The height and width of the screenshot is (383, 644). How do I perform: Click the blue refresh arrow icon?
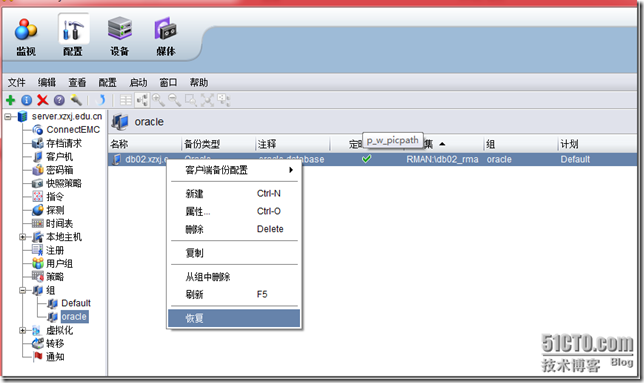point(101,100)
